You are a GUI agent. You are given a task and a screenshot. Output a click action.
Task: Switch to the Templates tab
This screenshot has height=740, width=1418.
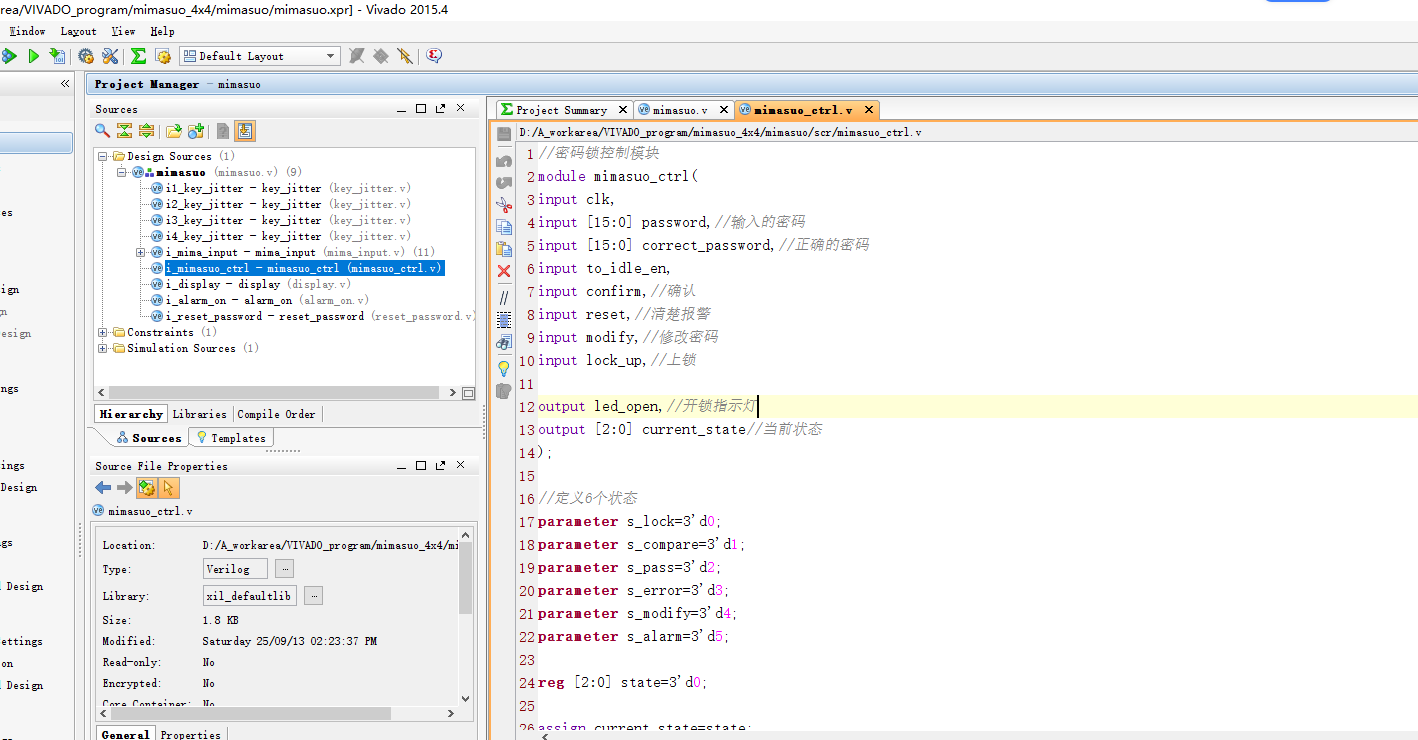pyautogui.click(x=231, y=438)
